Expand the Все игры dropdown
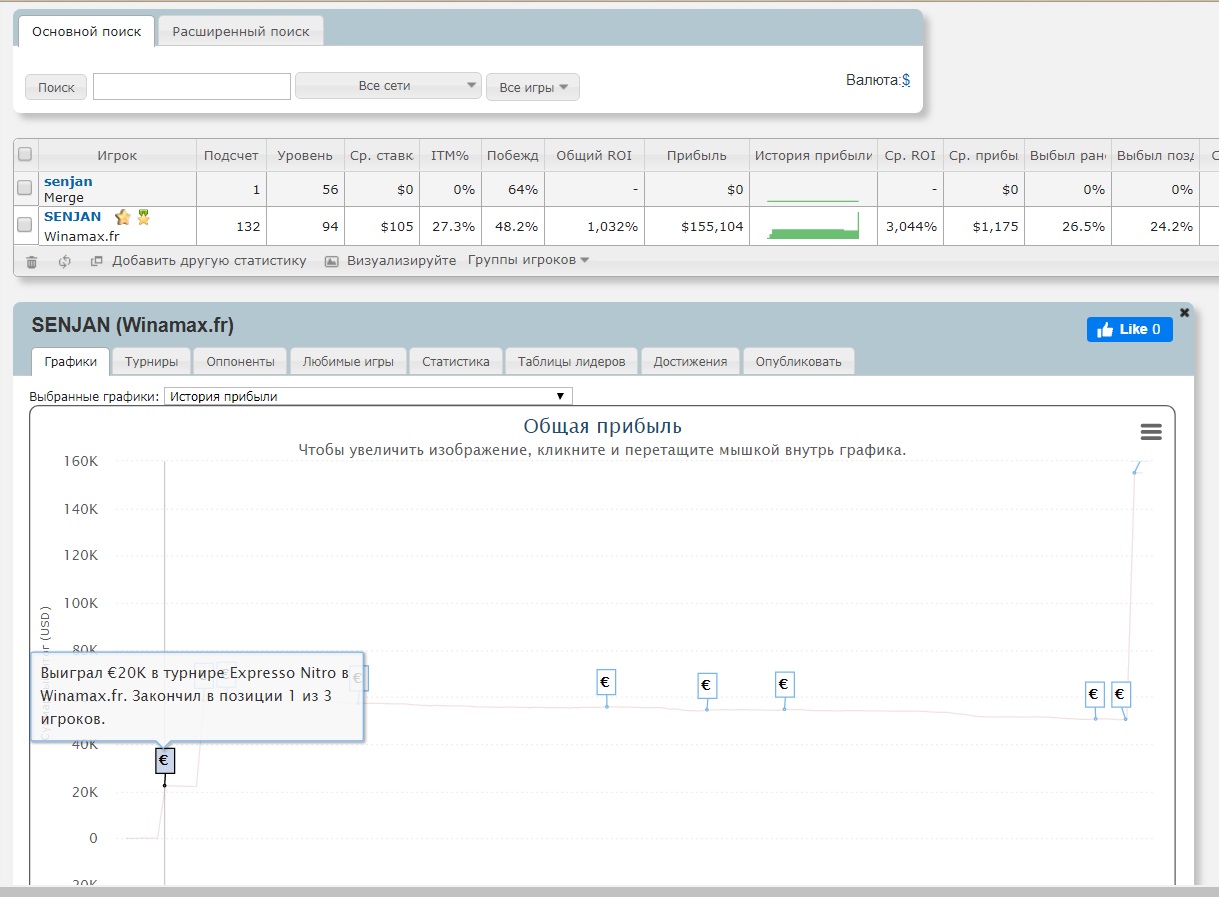This screenshot has height=897, width=1219. tap(532, 88)
